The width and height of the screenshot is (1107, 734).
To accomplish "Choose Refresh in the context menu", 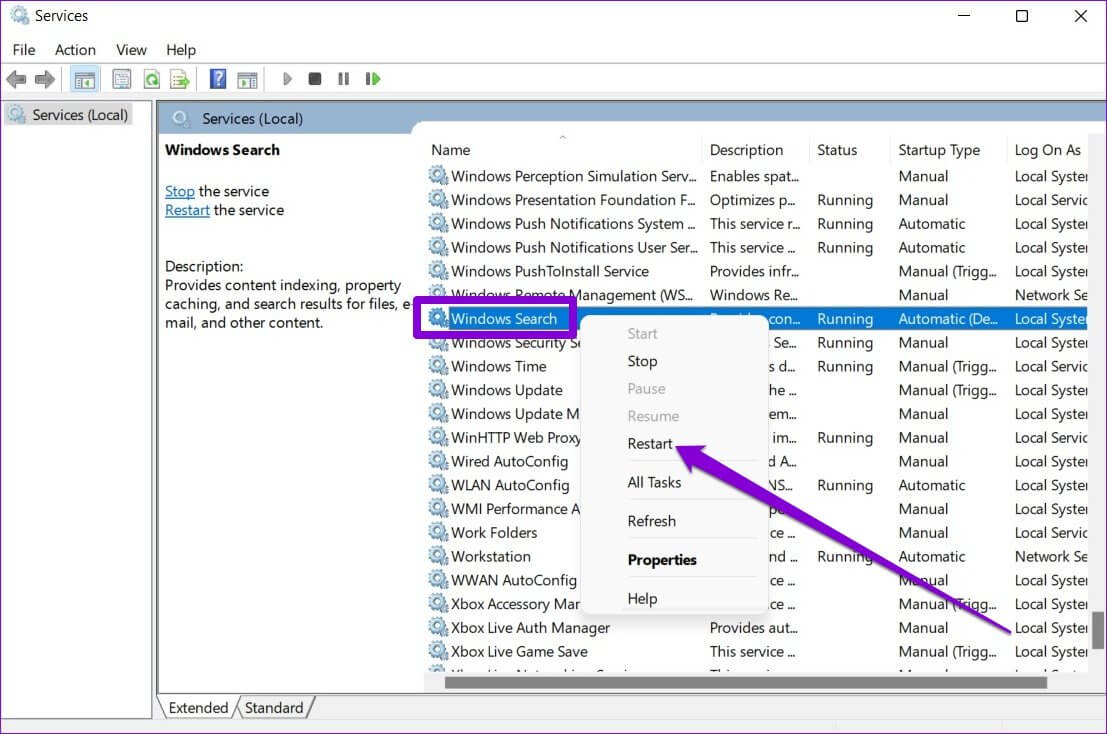I will coord(652,521).
